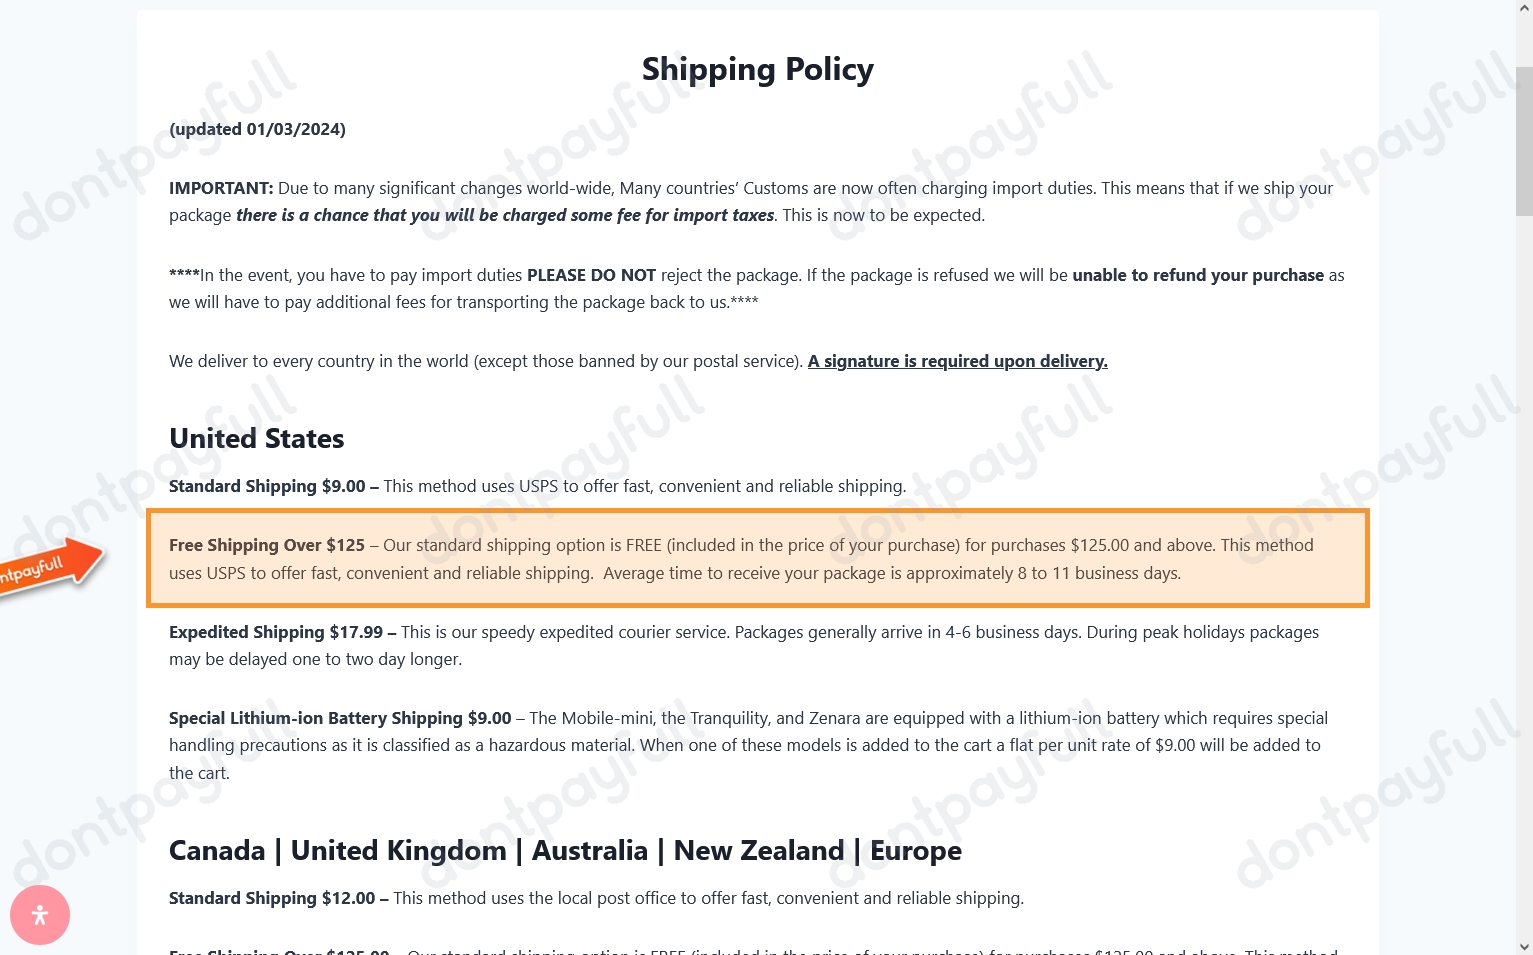Open the pink accessibility widget button

coord(40,914)
